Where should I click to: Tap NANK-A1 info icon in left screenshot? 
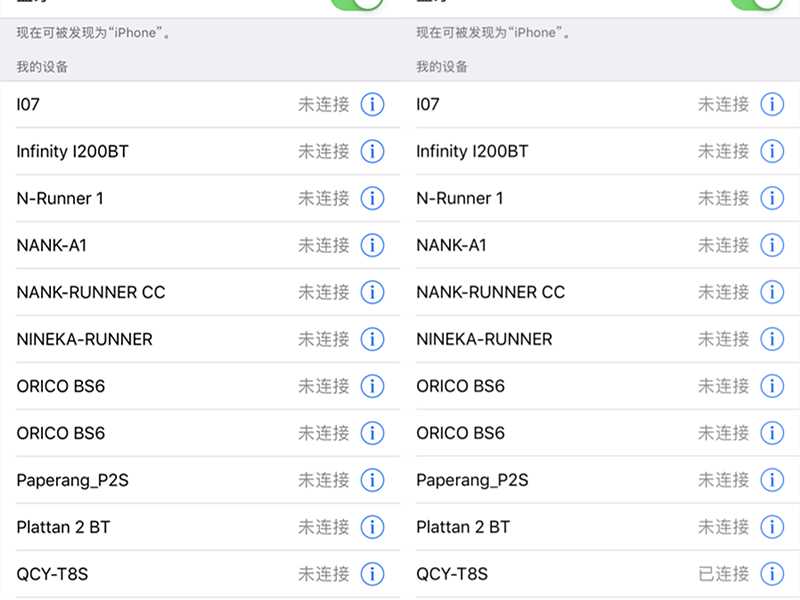(x=372, y=245)
